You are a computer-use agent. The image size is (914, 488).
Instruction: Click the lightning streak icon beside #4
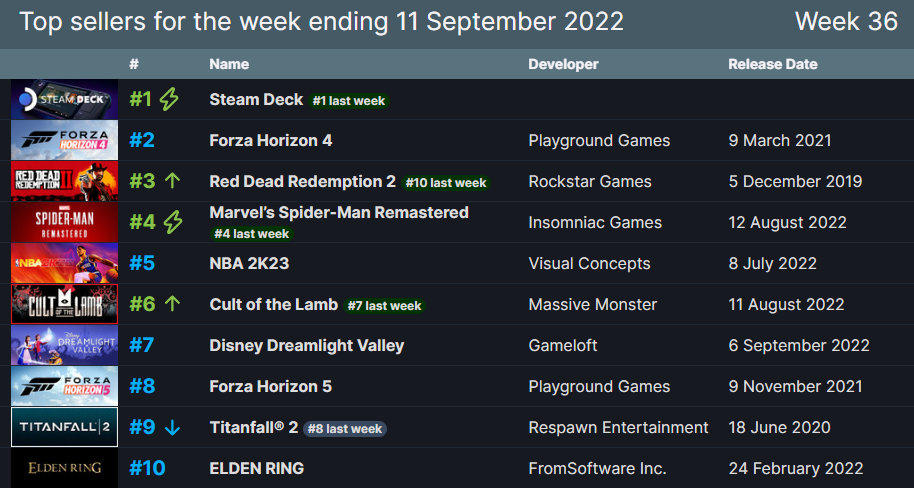(173, 222)
